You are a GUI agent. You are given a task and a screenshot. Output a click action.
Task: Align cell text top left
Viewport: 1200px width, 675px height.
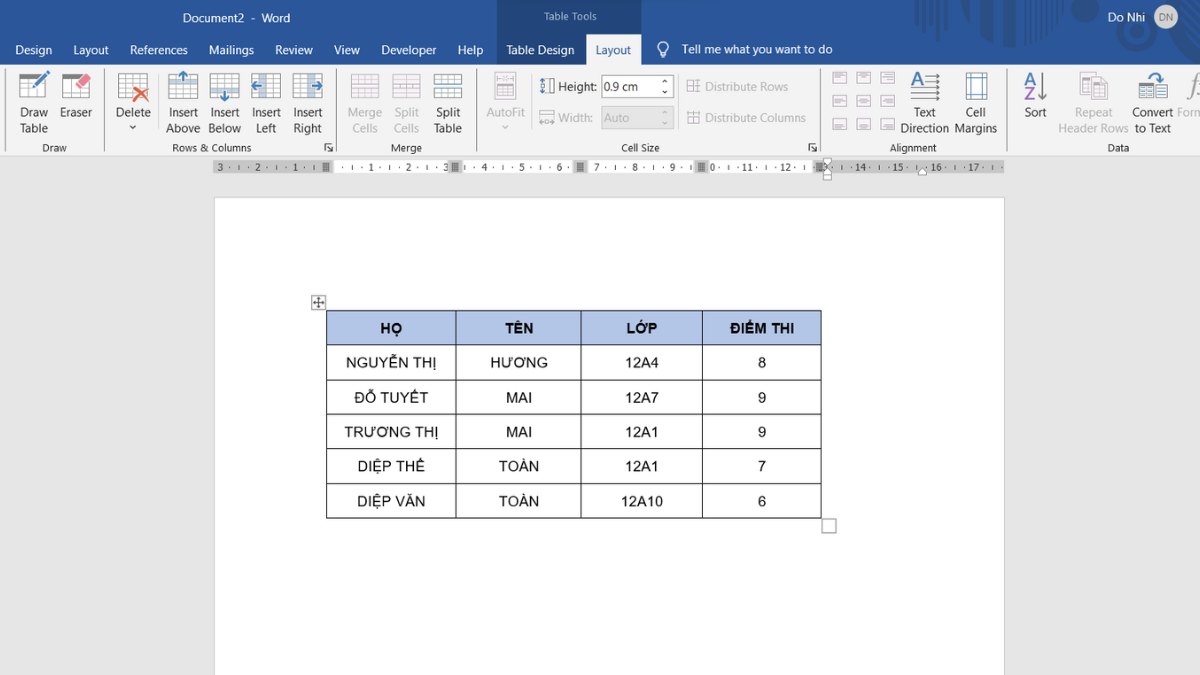[840, 78]
